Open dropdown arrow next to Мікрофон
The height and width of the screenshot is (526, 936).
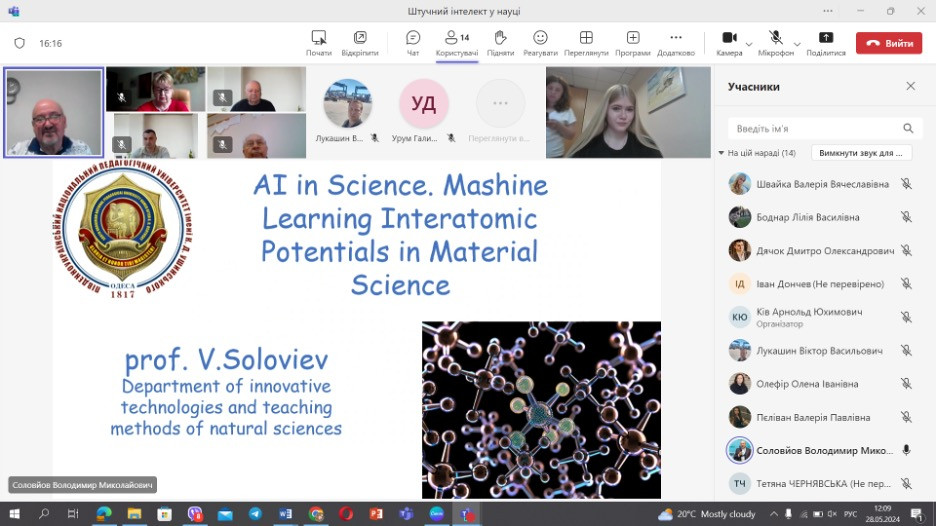[797, 44]
